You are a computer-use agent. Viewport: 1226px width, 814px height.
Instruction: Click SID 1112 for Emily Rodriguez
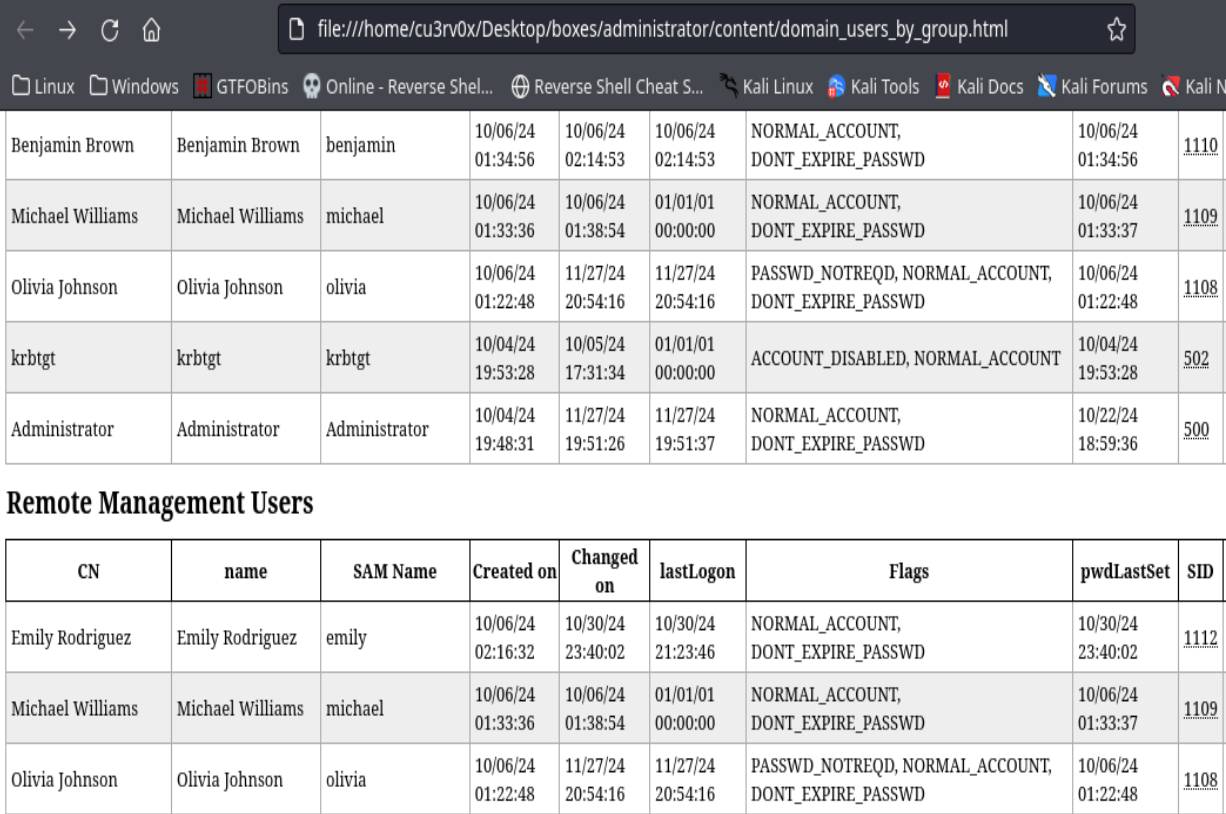click(x=1200, y=637)
